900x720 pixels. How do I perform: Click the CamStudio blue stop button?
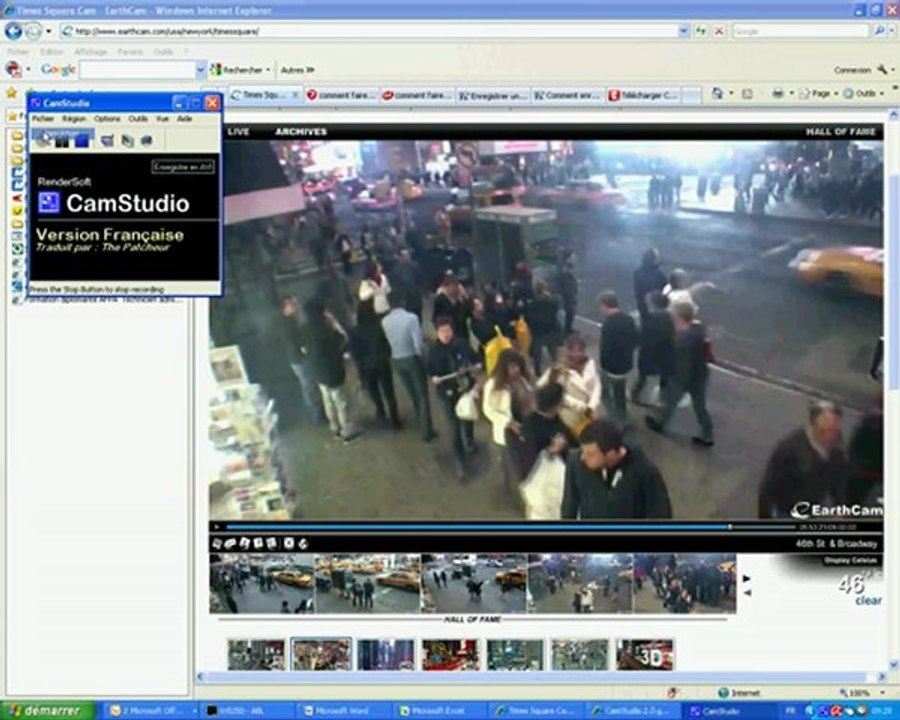point(82,140)
